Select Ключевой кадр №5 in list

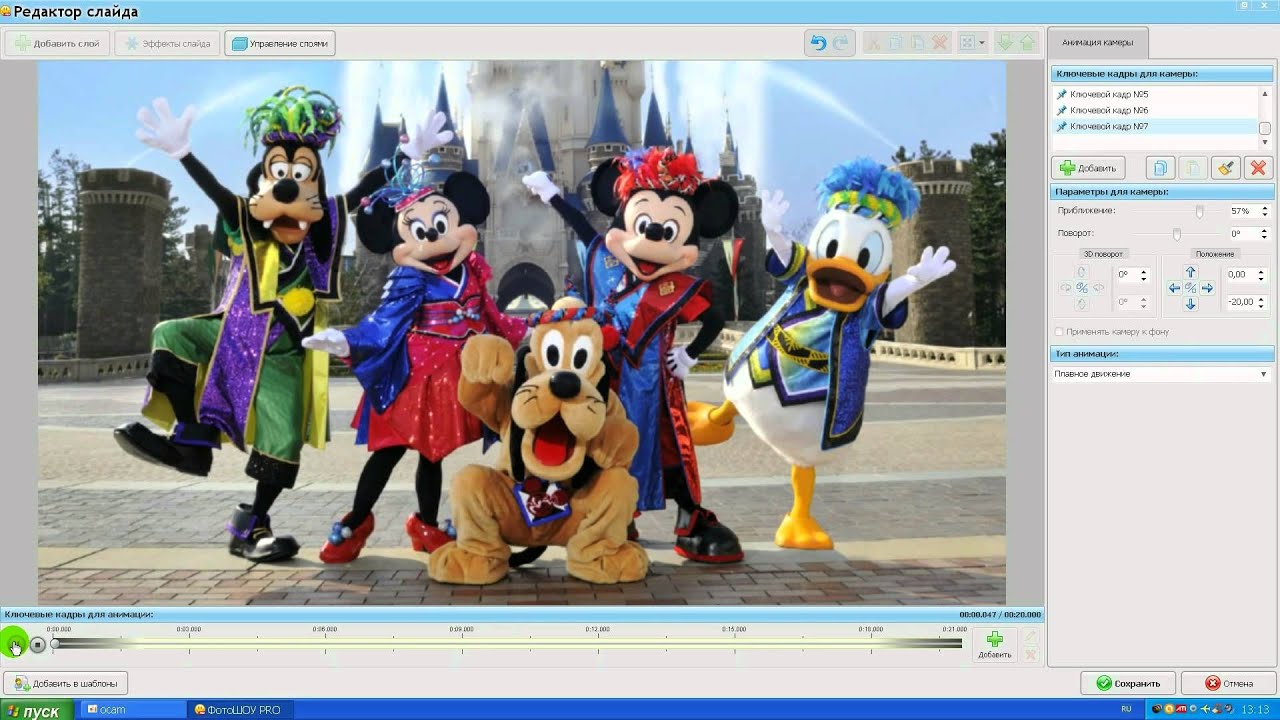click(x=1155, y=94)
